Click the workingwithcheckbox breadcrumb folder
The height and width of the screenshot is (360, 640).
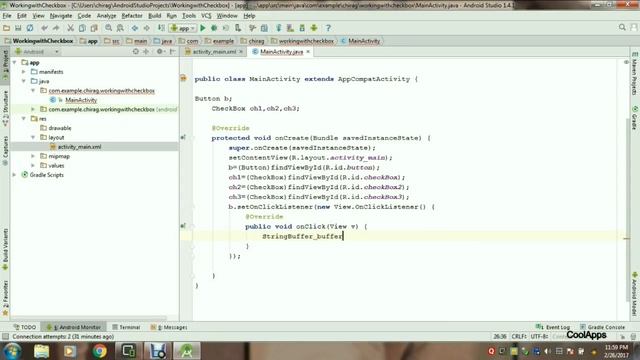(x=302, y=41)
